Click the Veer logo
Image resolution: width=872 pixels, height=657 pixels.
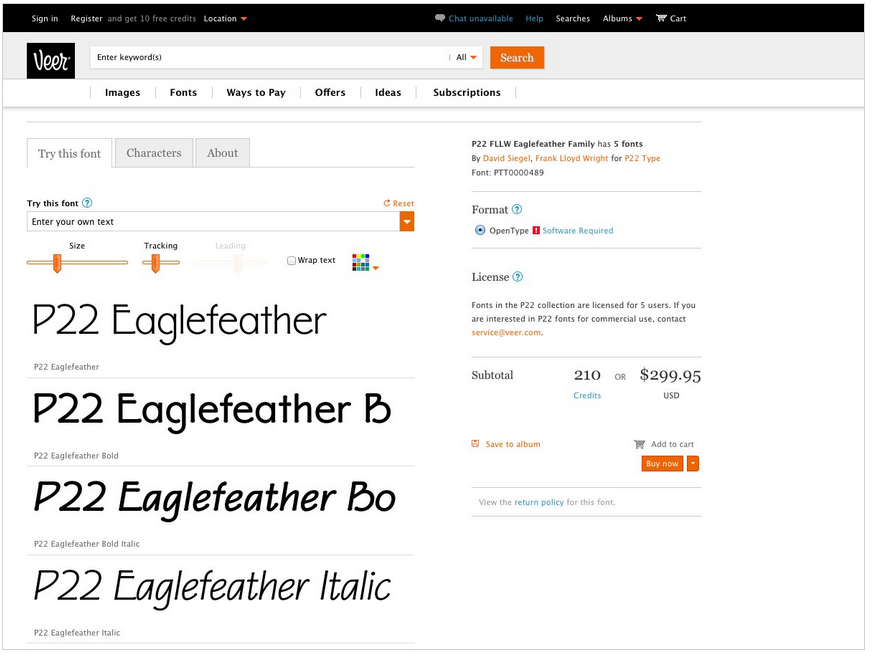point(50,60)
